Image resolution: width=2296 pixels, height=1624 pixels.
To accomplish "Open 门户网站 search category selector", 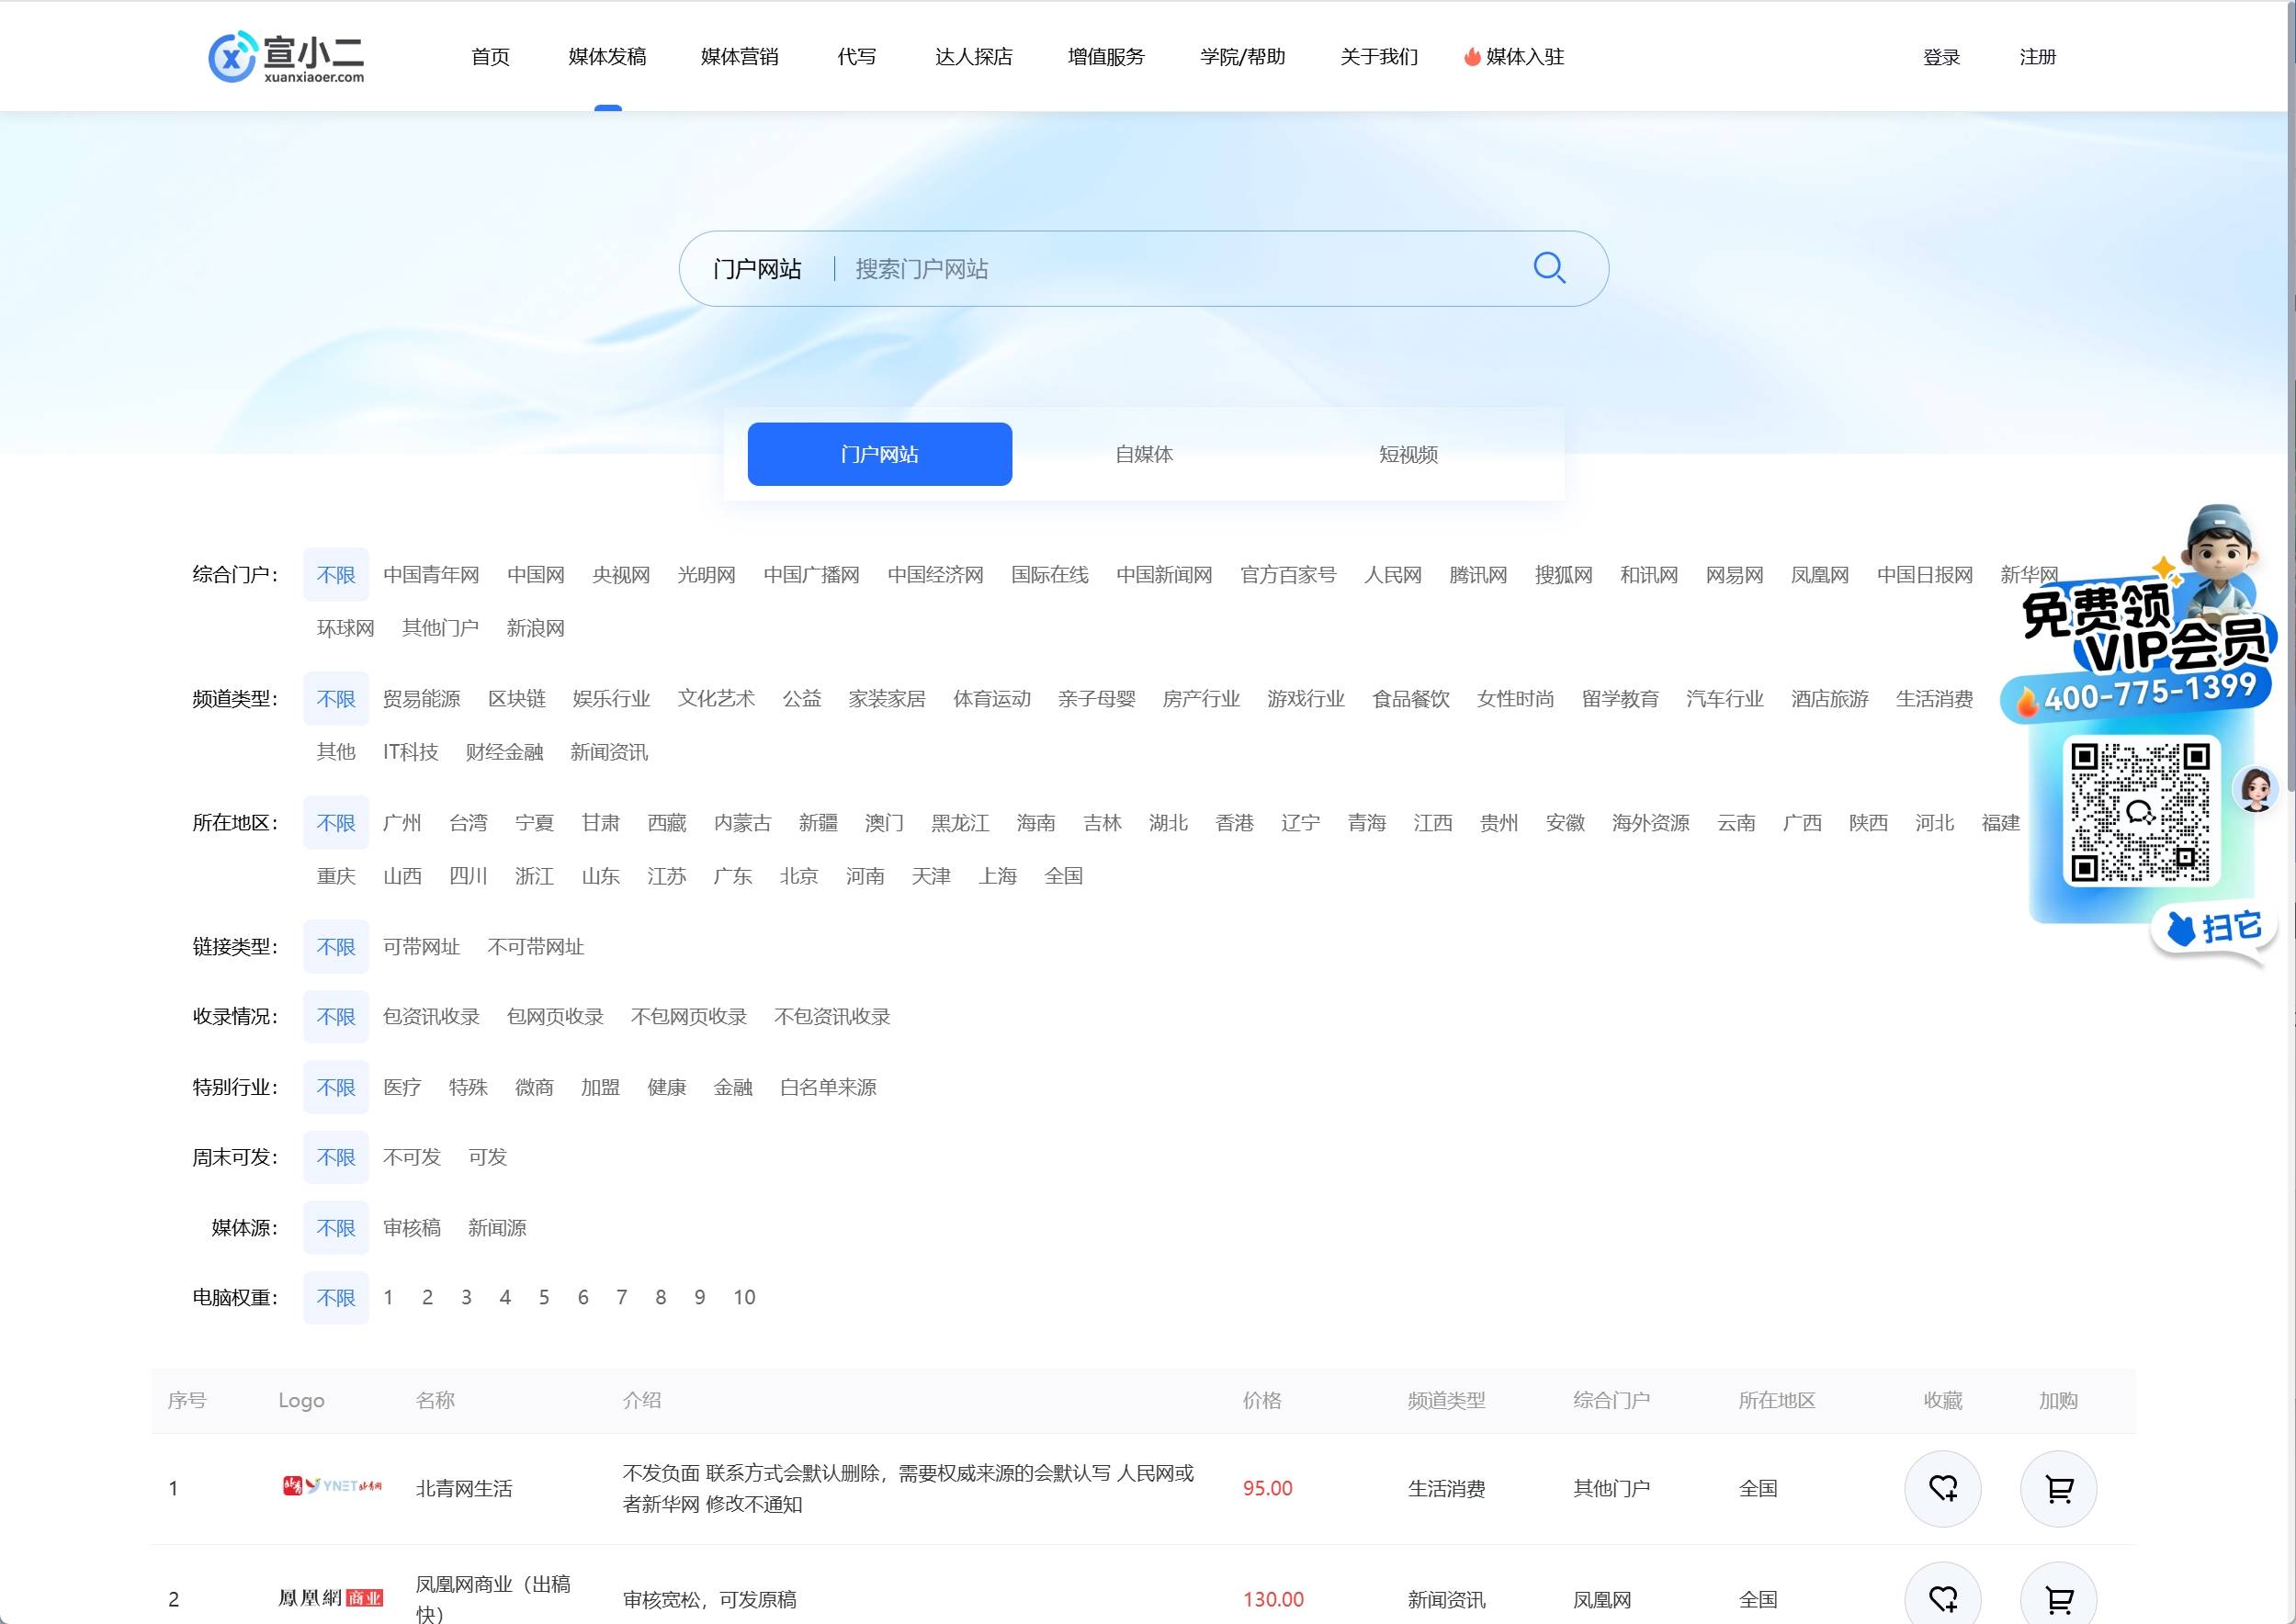I will [x=757, y=269].
